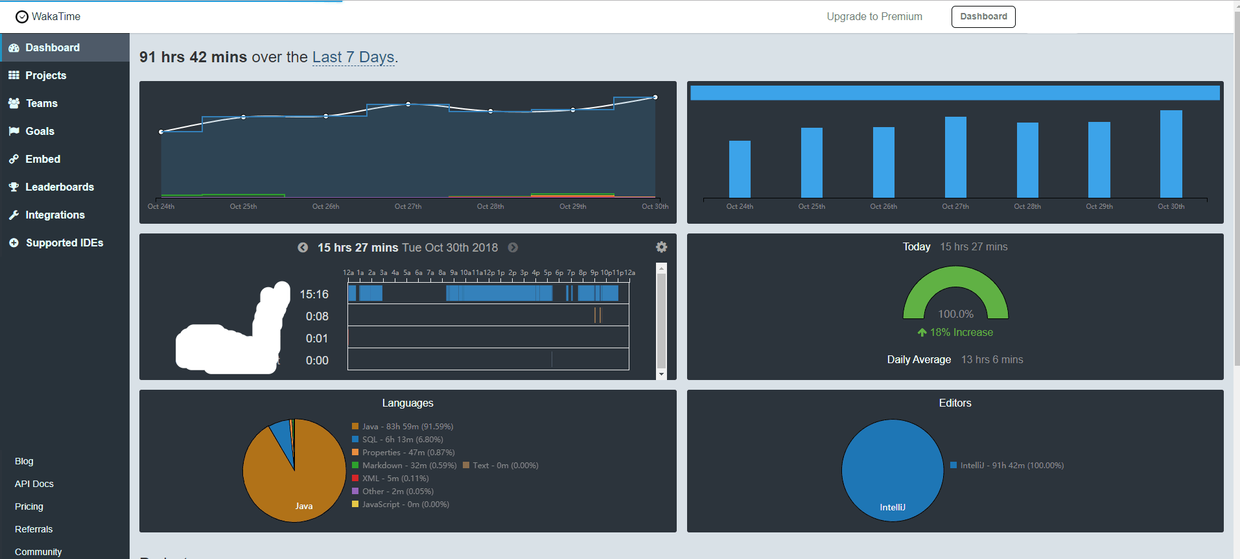Click the Oct 26th bar in bar chart
This screenshot has height=559, width=1240.
coord(883,162)
